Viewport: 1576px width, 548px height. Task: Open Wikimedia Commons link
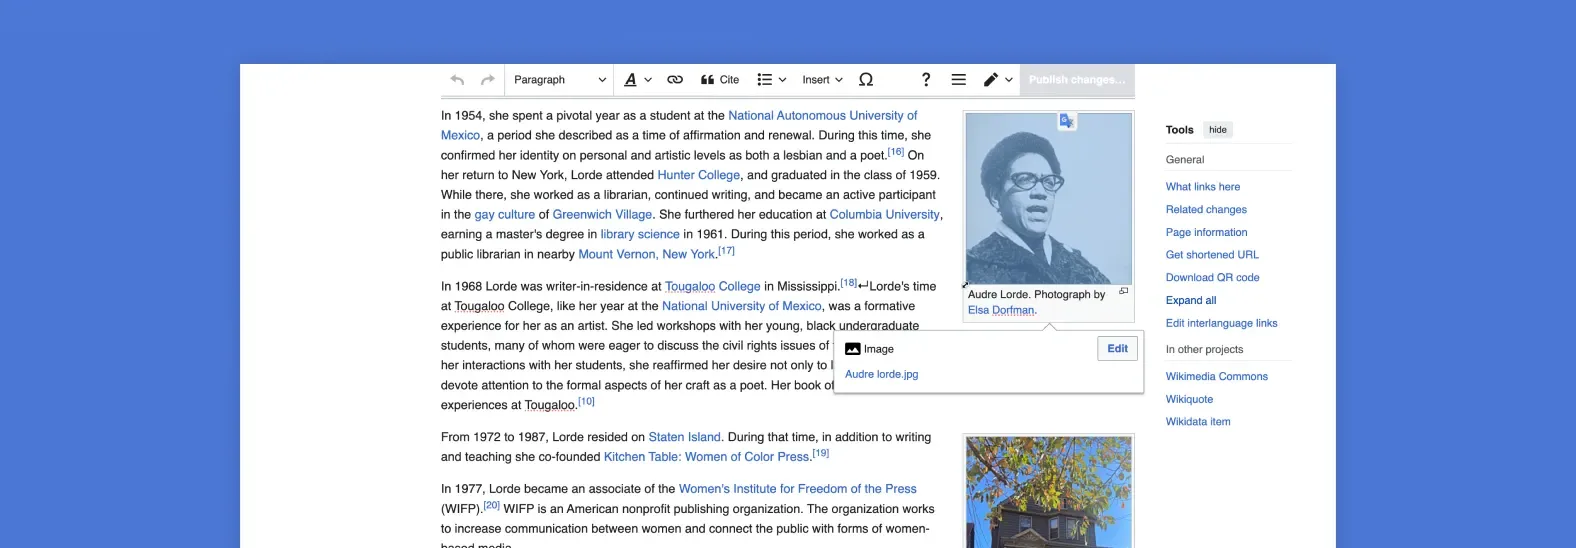coord(1217,377)
